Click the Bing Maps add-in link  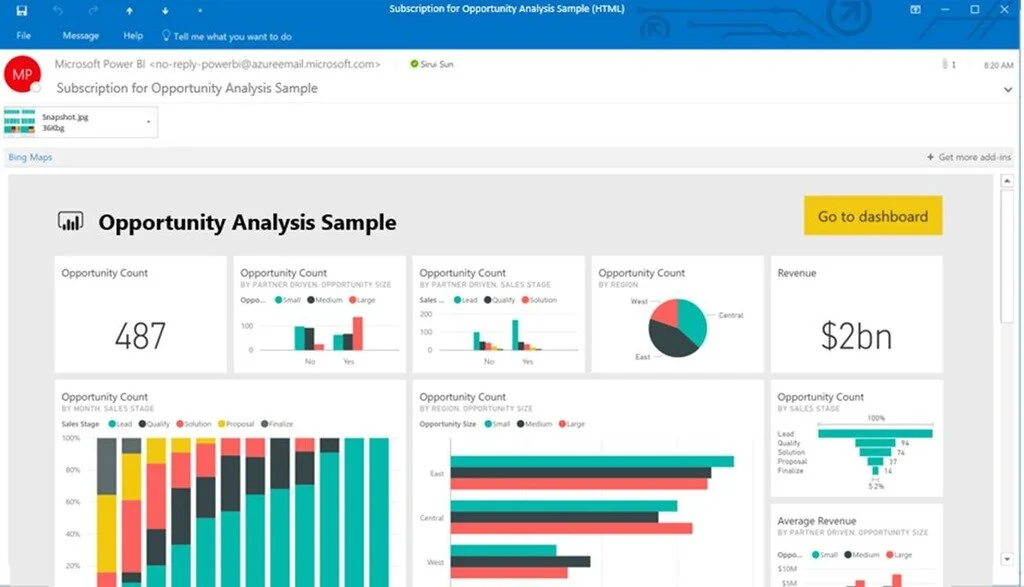coord(30,157)
